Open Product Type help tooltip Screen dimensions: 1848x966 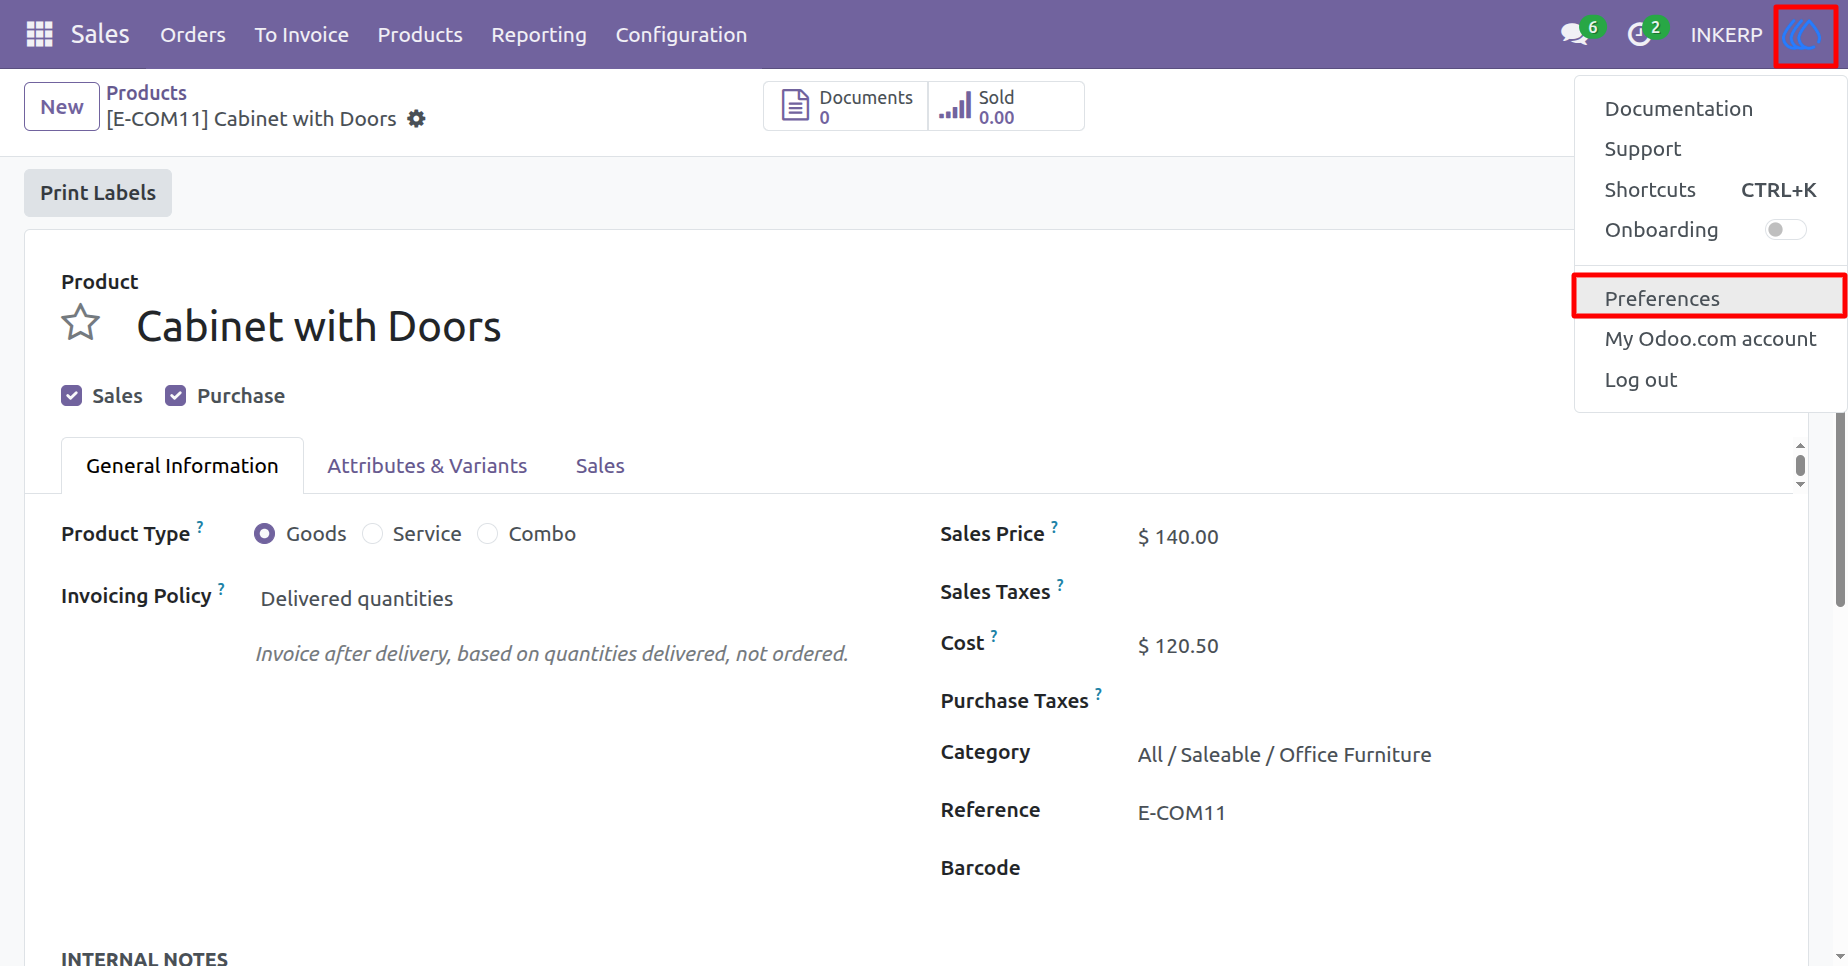click(x=200, y=525)
